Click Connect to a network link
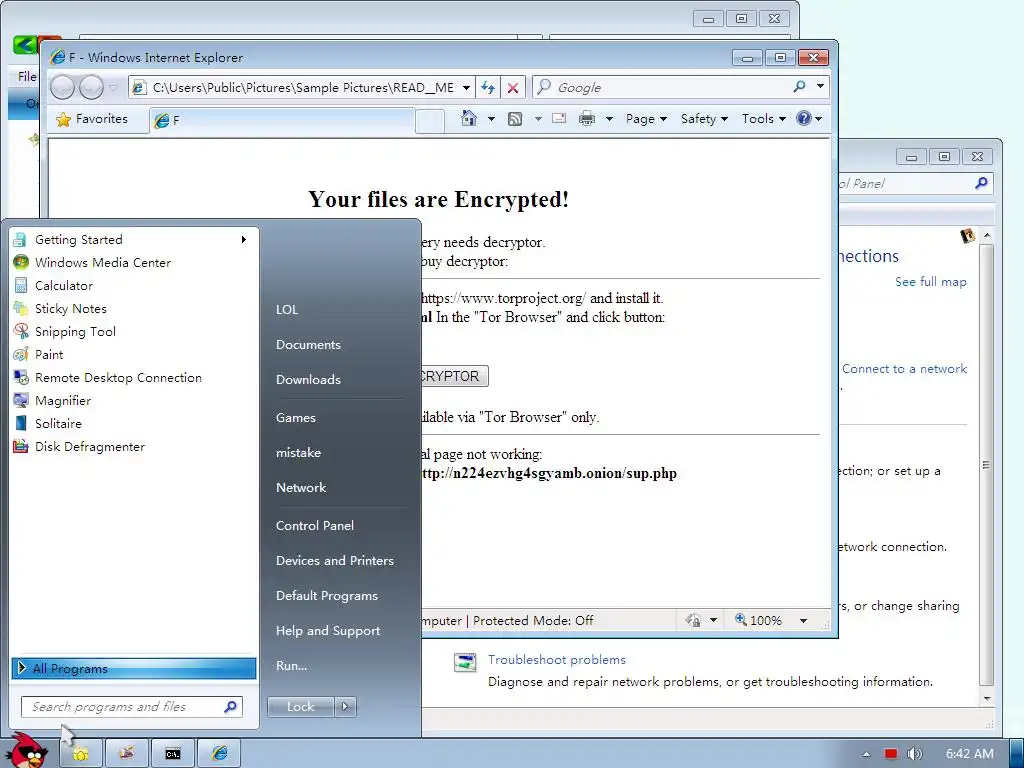The image size is (1024, 768). point(904,369)
